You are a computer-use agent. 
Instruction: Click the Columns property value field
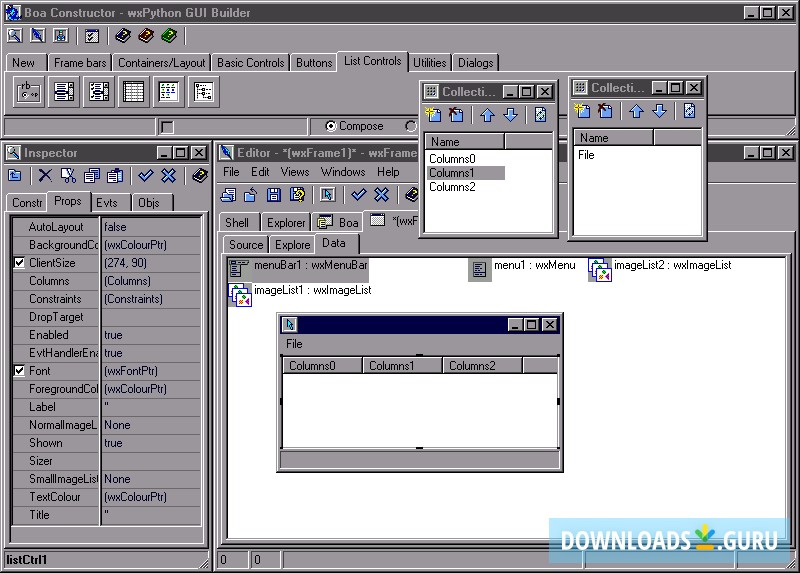point(151,281)
